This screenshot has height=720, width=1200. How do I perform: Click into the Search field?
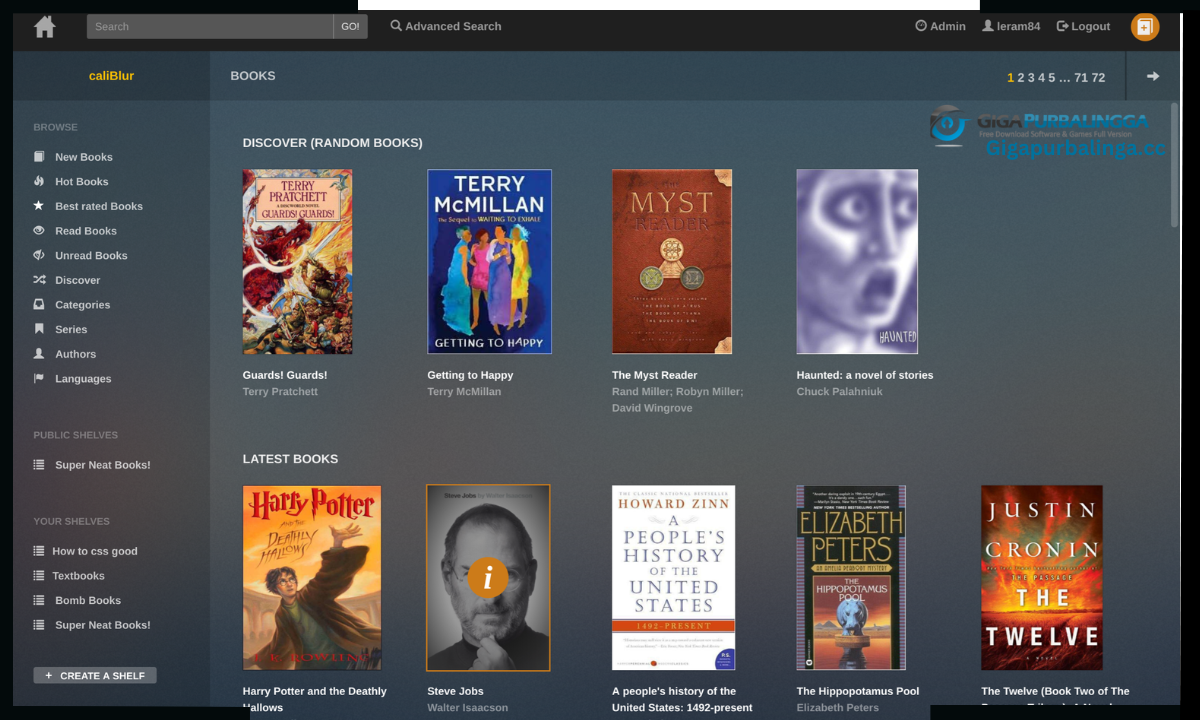pyautogui.click(x=210, y=27)
